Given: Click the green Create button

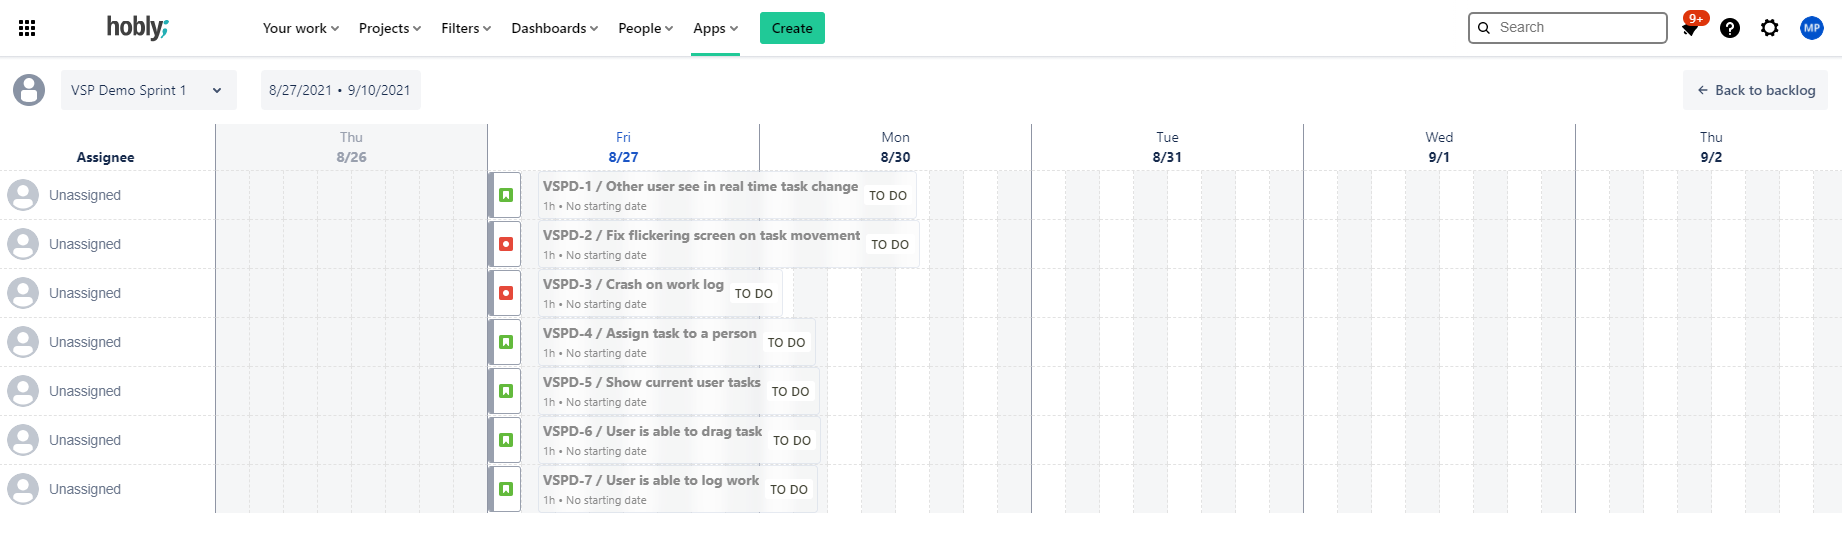Looking at the screenshot, I should [x=792, y=28].
